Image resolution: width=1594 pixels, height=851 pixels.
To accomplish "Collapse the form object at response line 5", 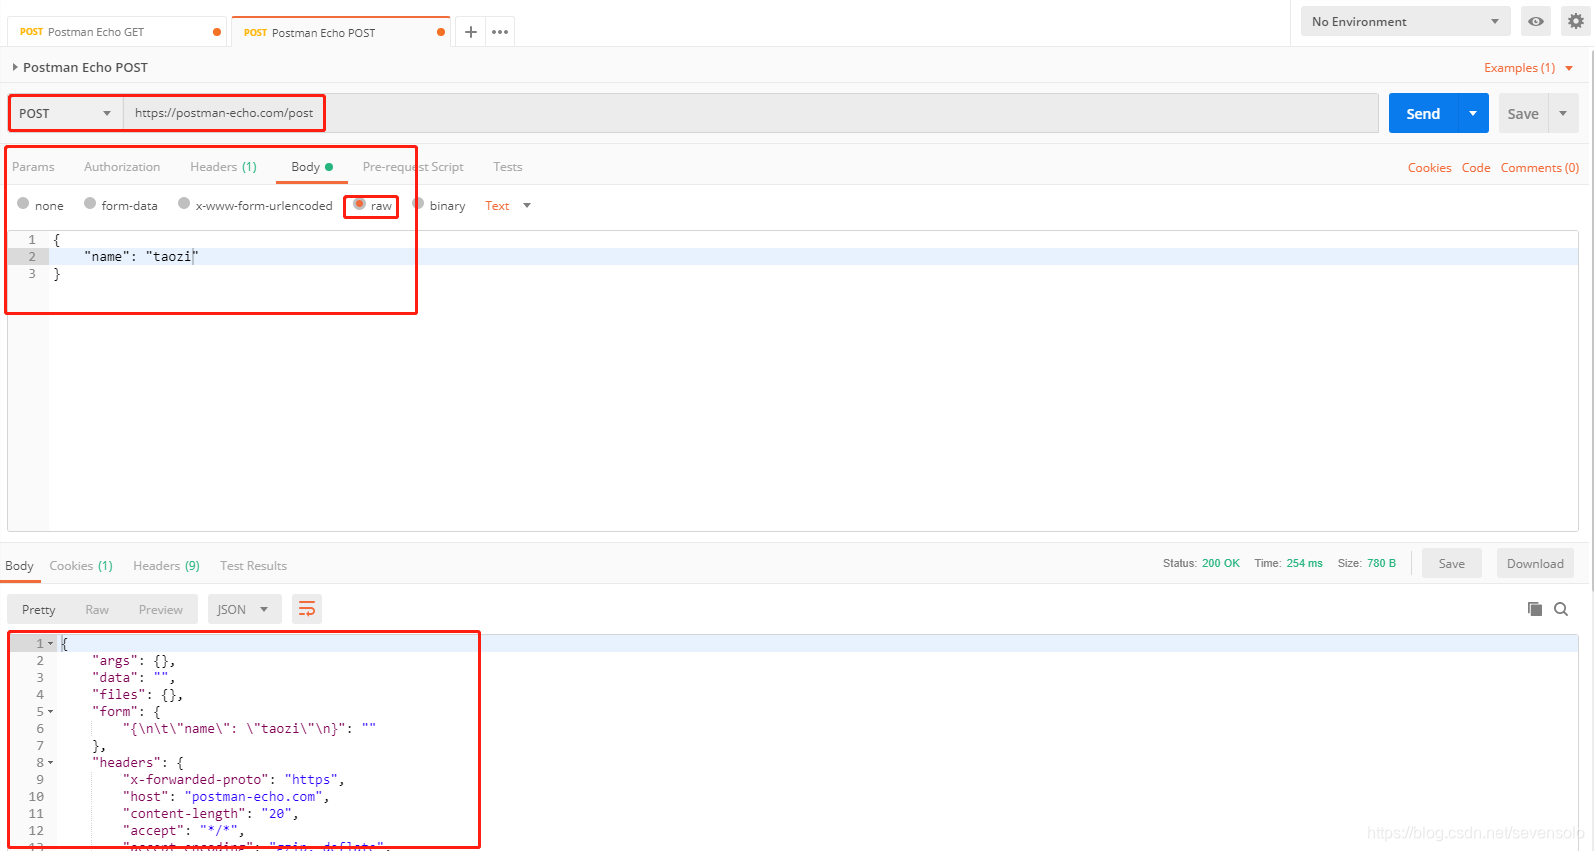I will [x=50, y=712].
